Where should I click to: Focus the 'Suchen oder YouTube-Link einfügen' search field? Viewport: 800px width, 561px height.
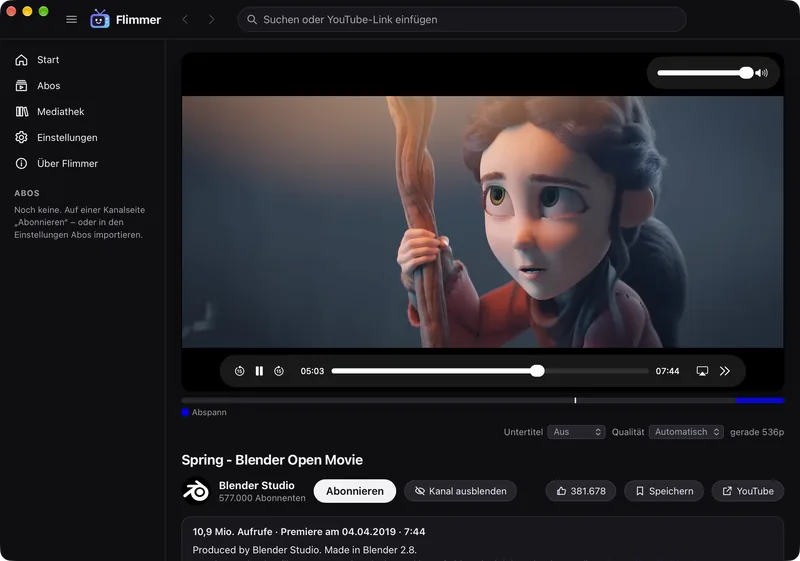coord(462,19)
